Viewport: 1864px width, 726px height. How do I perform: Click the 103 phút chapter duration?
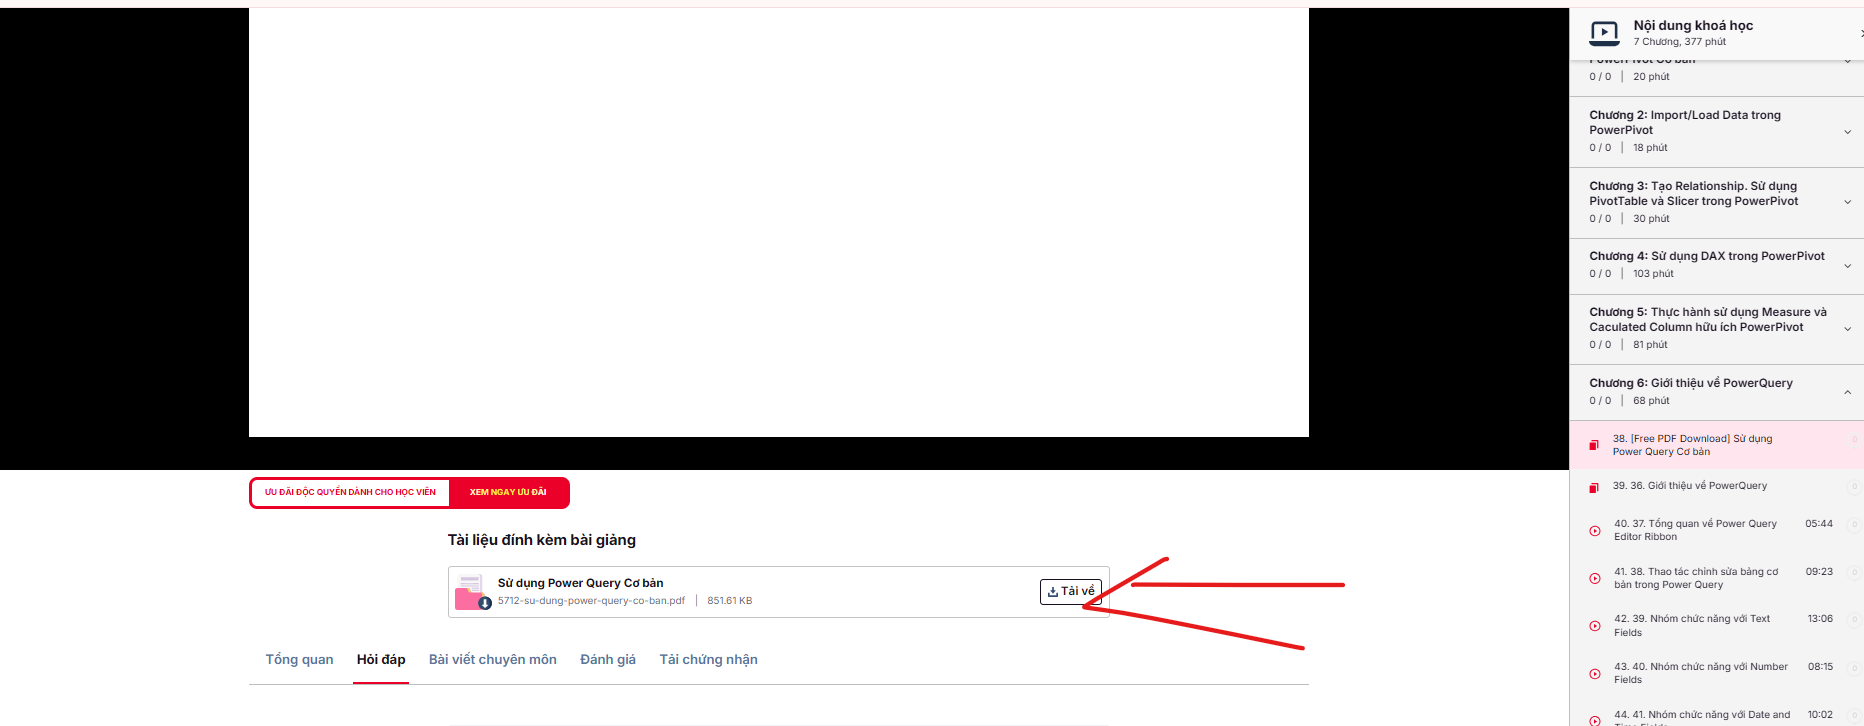tap(1653, 274)
